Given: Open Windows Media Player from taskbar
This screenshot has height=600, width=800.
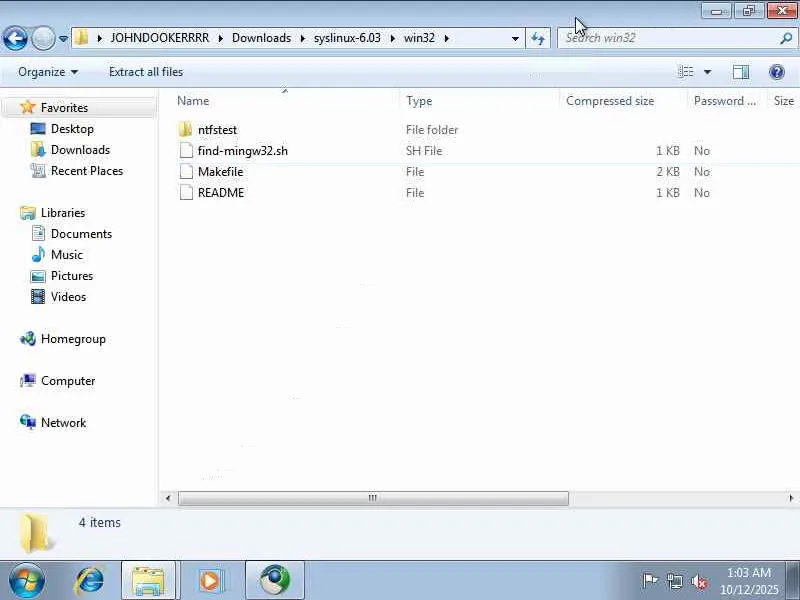Looking at the screenshot, I should (211, 581).
